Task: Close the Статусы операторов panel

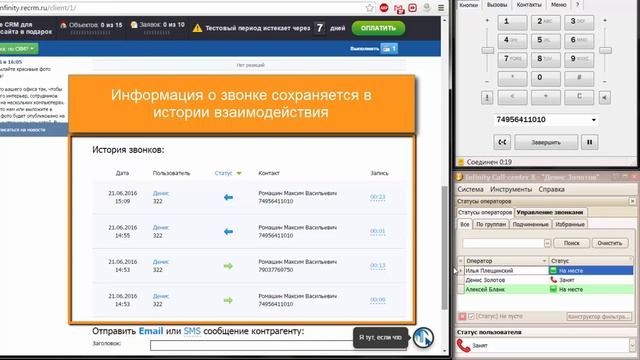Action: pos(632,201)
